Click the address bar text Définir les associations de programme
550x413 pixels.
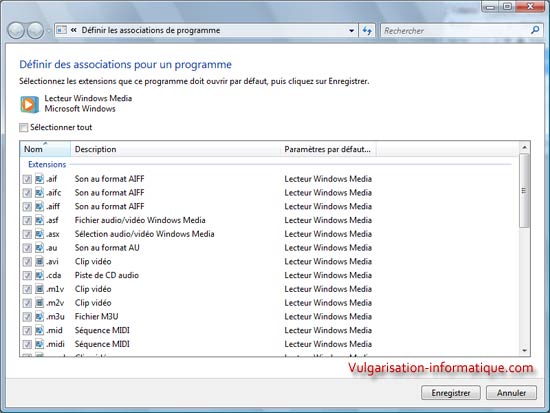pos(151,31)
